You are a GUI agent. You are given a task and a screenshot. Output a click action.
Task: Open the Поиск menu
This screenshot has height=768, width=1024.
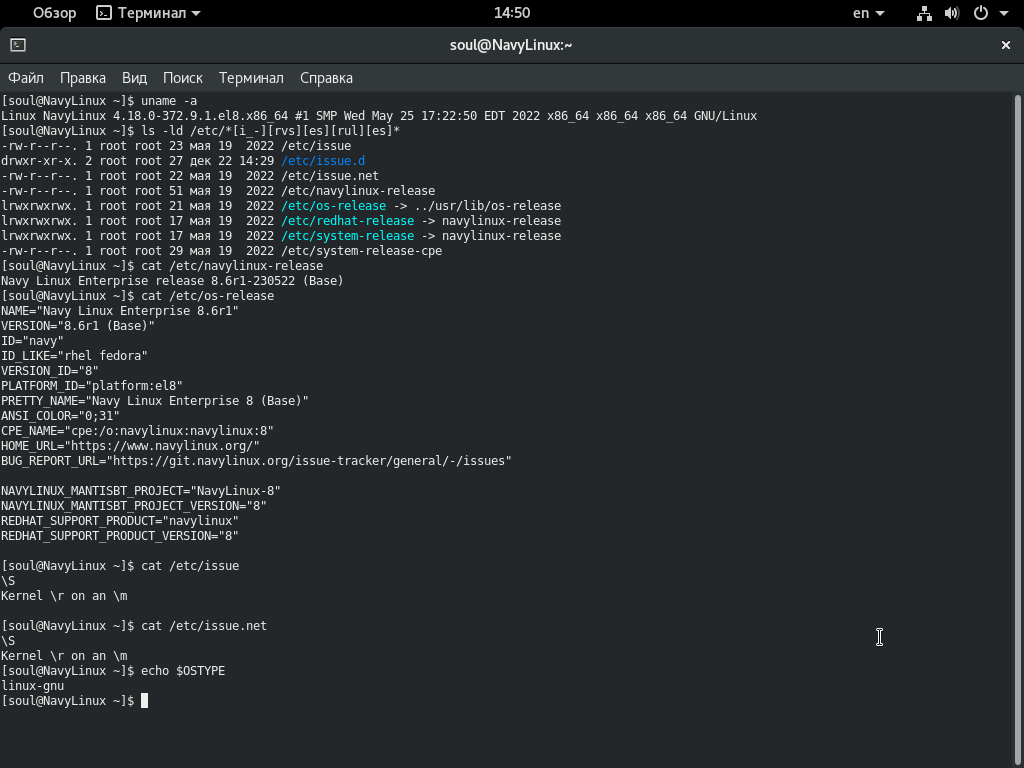pyautogui.click(x=183, y=78)
